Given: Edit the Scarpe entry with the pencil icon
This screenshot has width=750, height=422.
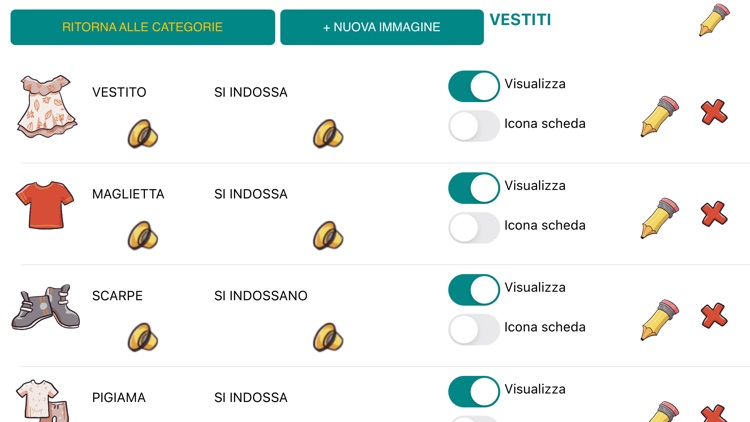Looking at the screenshot, I should 660,320.
